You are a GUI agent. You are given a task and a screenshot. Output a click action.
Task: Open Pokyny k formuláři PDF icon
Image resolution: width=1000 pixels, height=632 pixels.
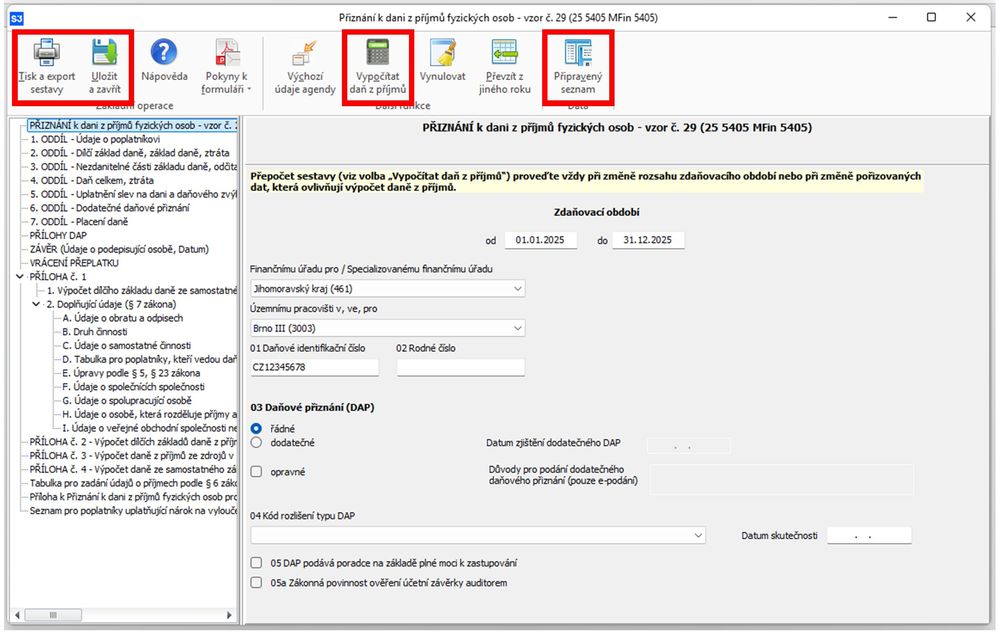226,53
